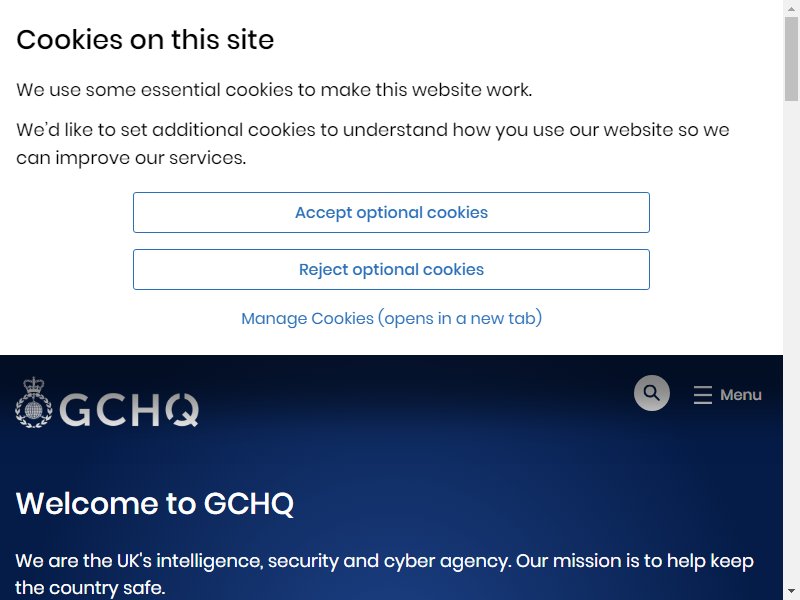Click the UK's intelligence agency mission text

point(384,574)
